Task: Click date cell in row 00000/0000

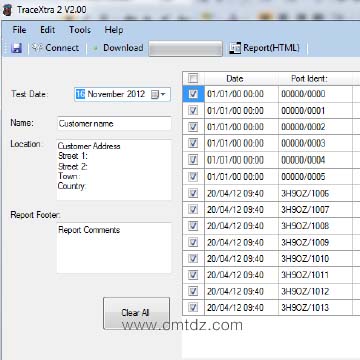Action: (241, 94)
